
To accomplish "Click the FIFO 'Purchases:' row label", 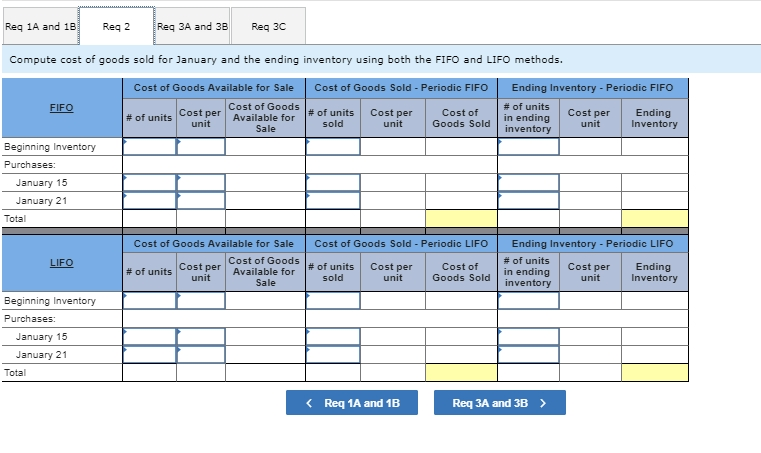I will click(30, 165).
